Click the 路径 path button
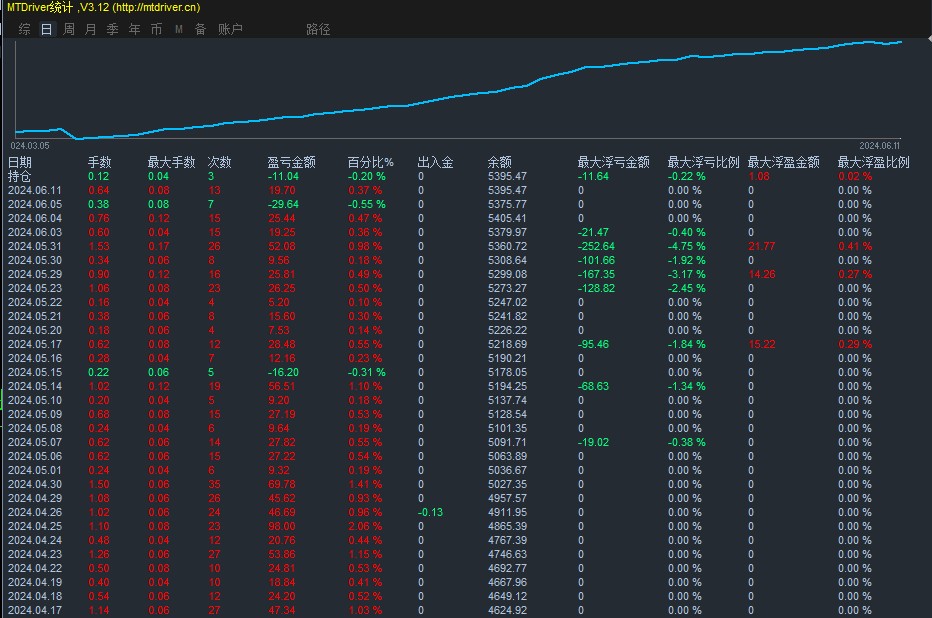 [318, 29]
